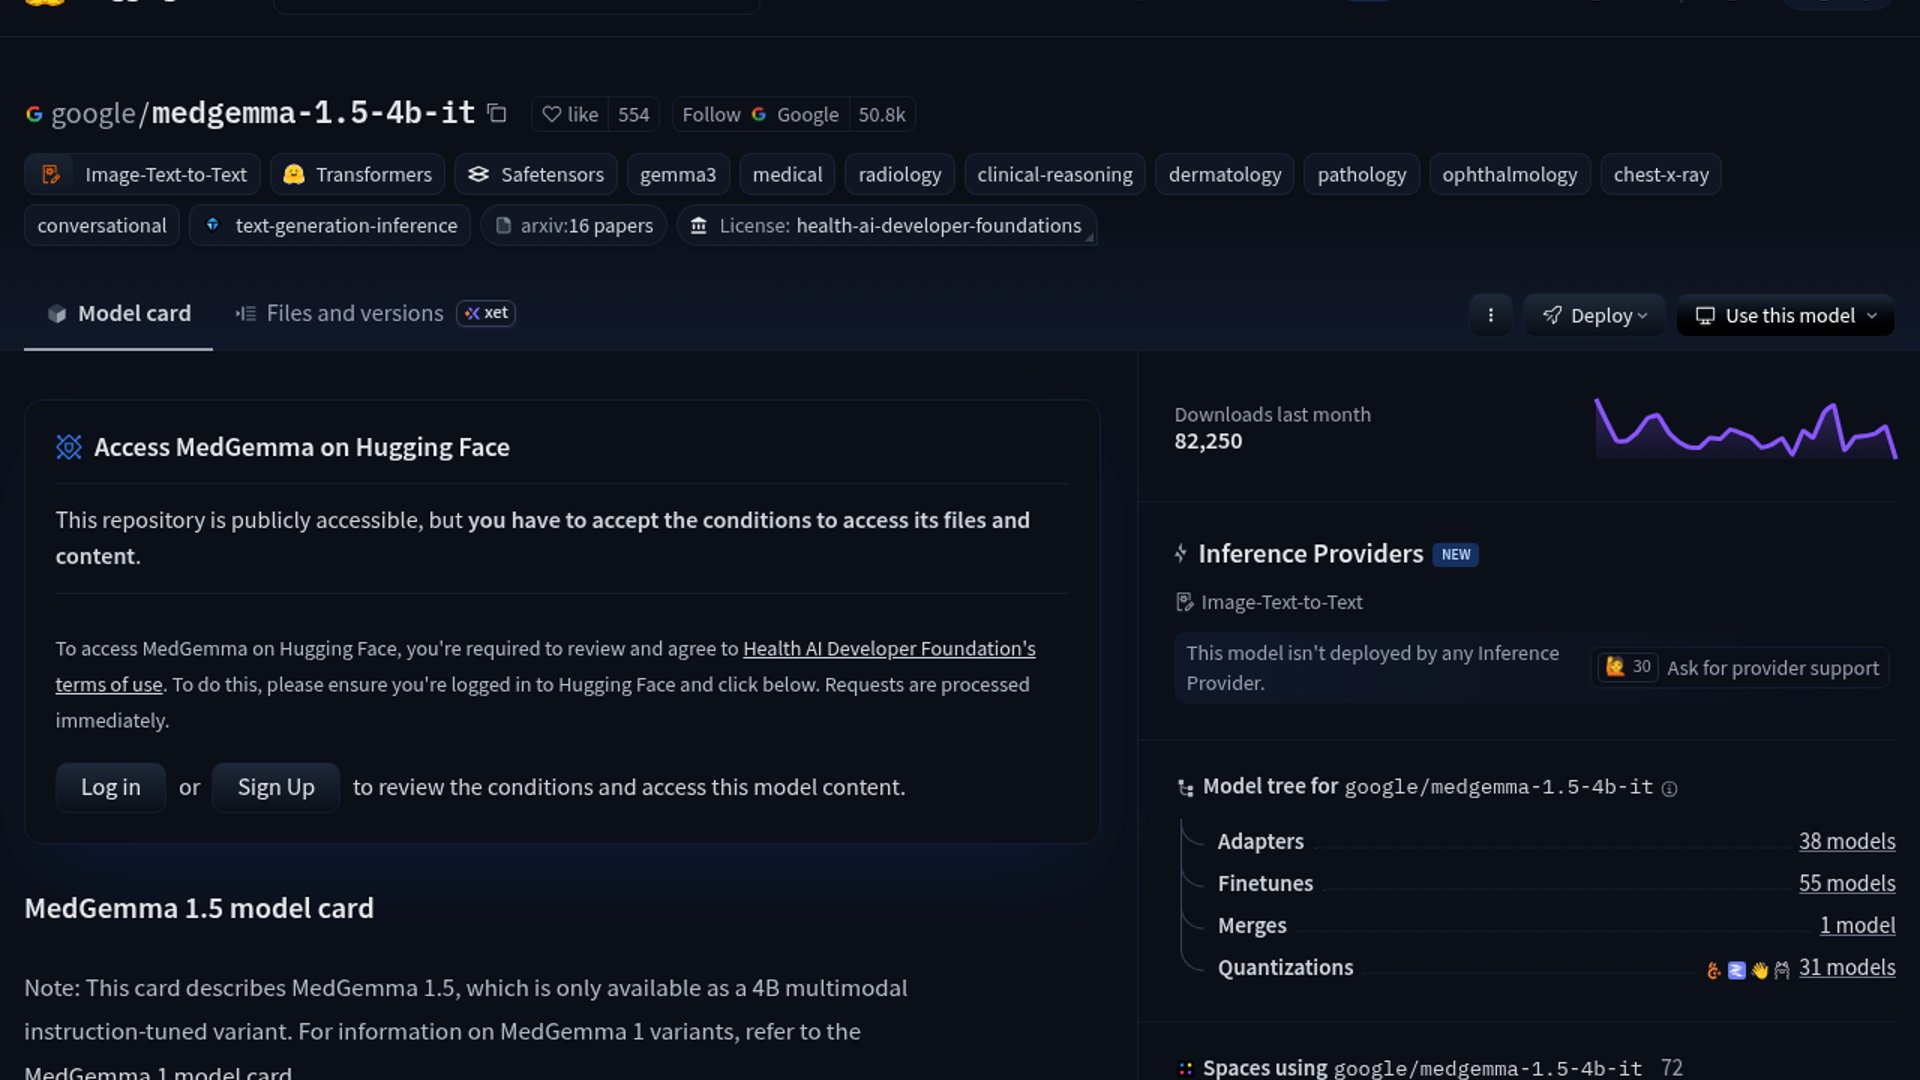Click the License tag with bank icon
Screen dimensions: 1920x1080
point(886,226)
